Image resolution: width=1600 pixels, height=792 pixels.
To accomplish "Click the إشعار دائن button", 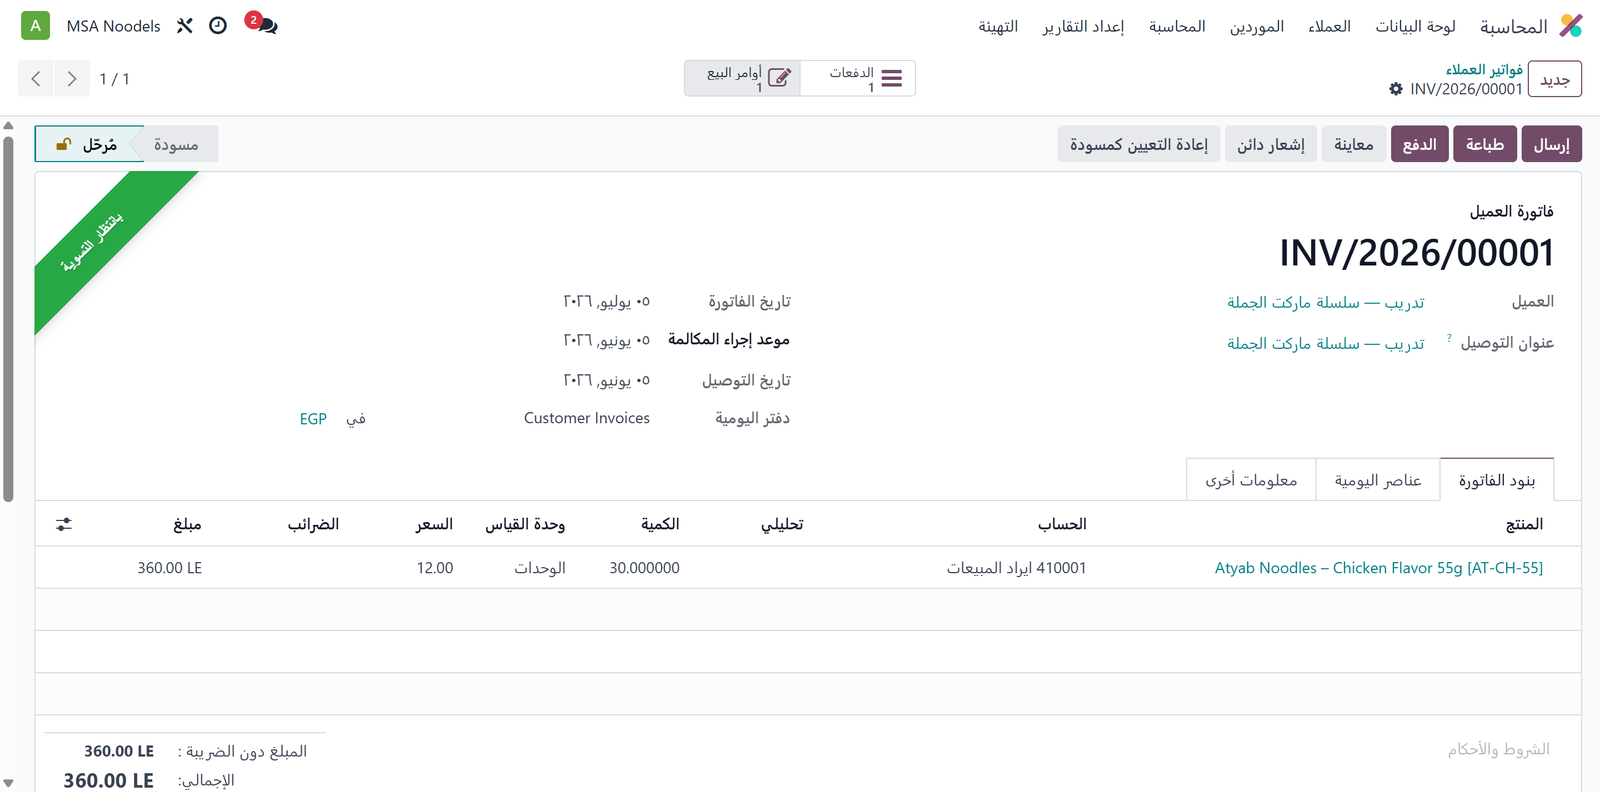I will [1271, 144].
